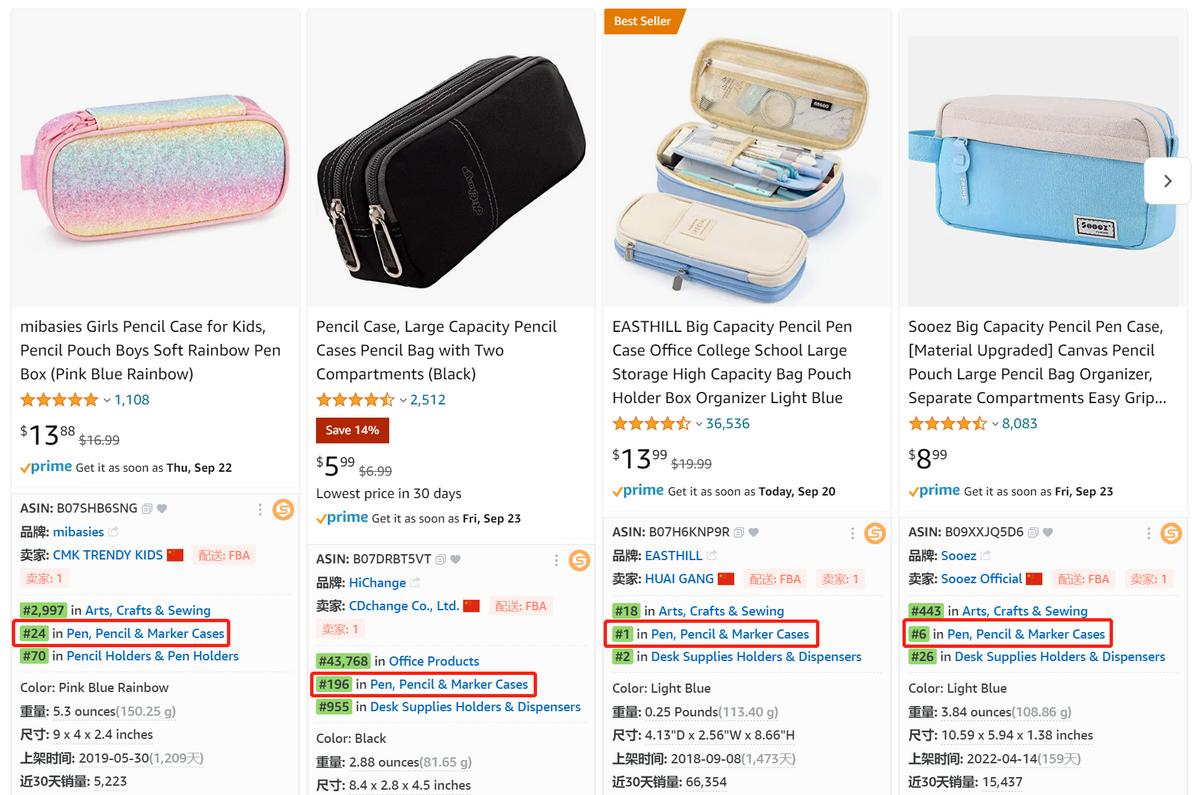This screenshot has height=795, width=1200.
Task: Open the EASTHILL Big Capacity Pencil Case title
Action: (732, 362)
